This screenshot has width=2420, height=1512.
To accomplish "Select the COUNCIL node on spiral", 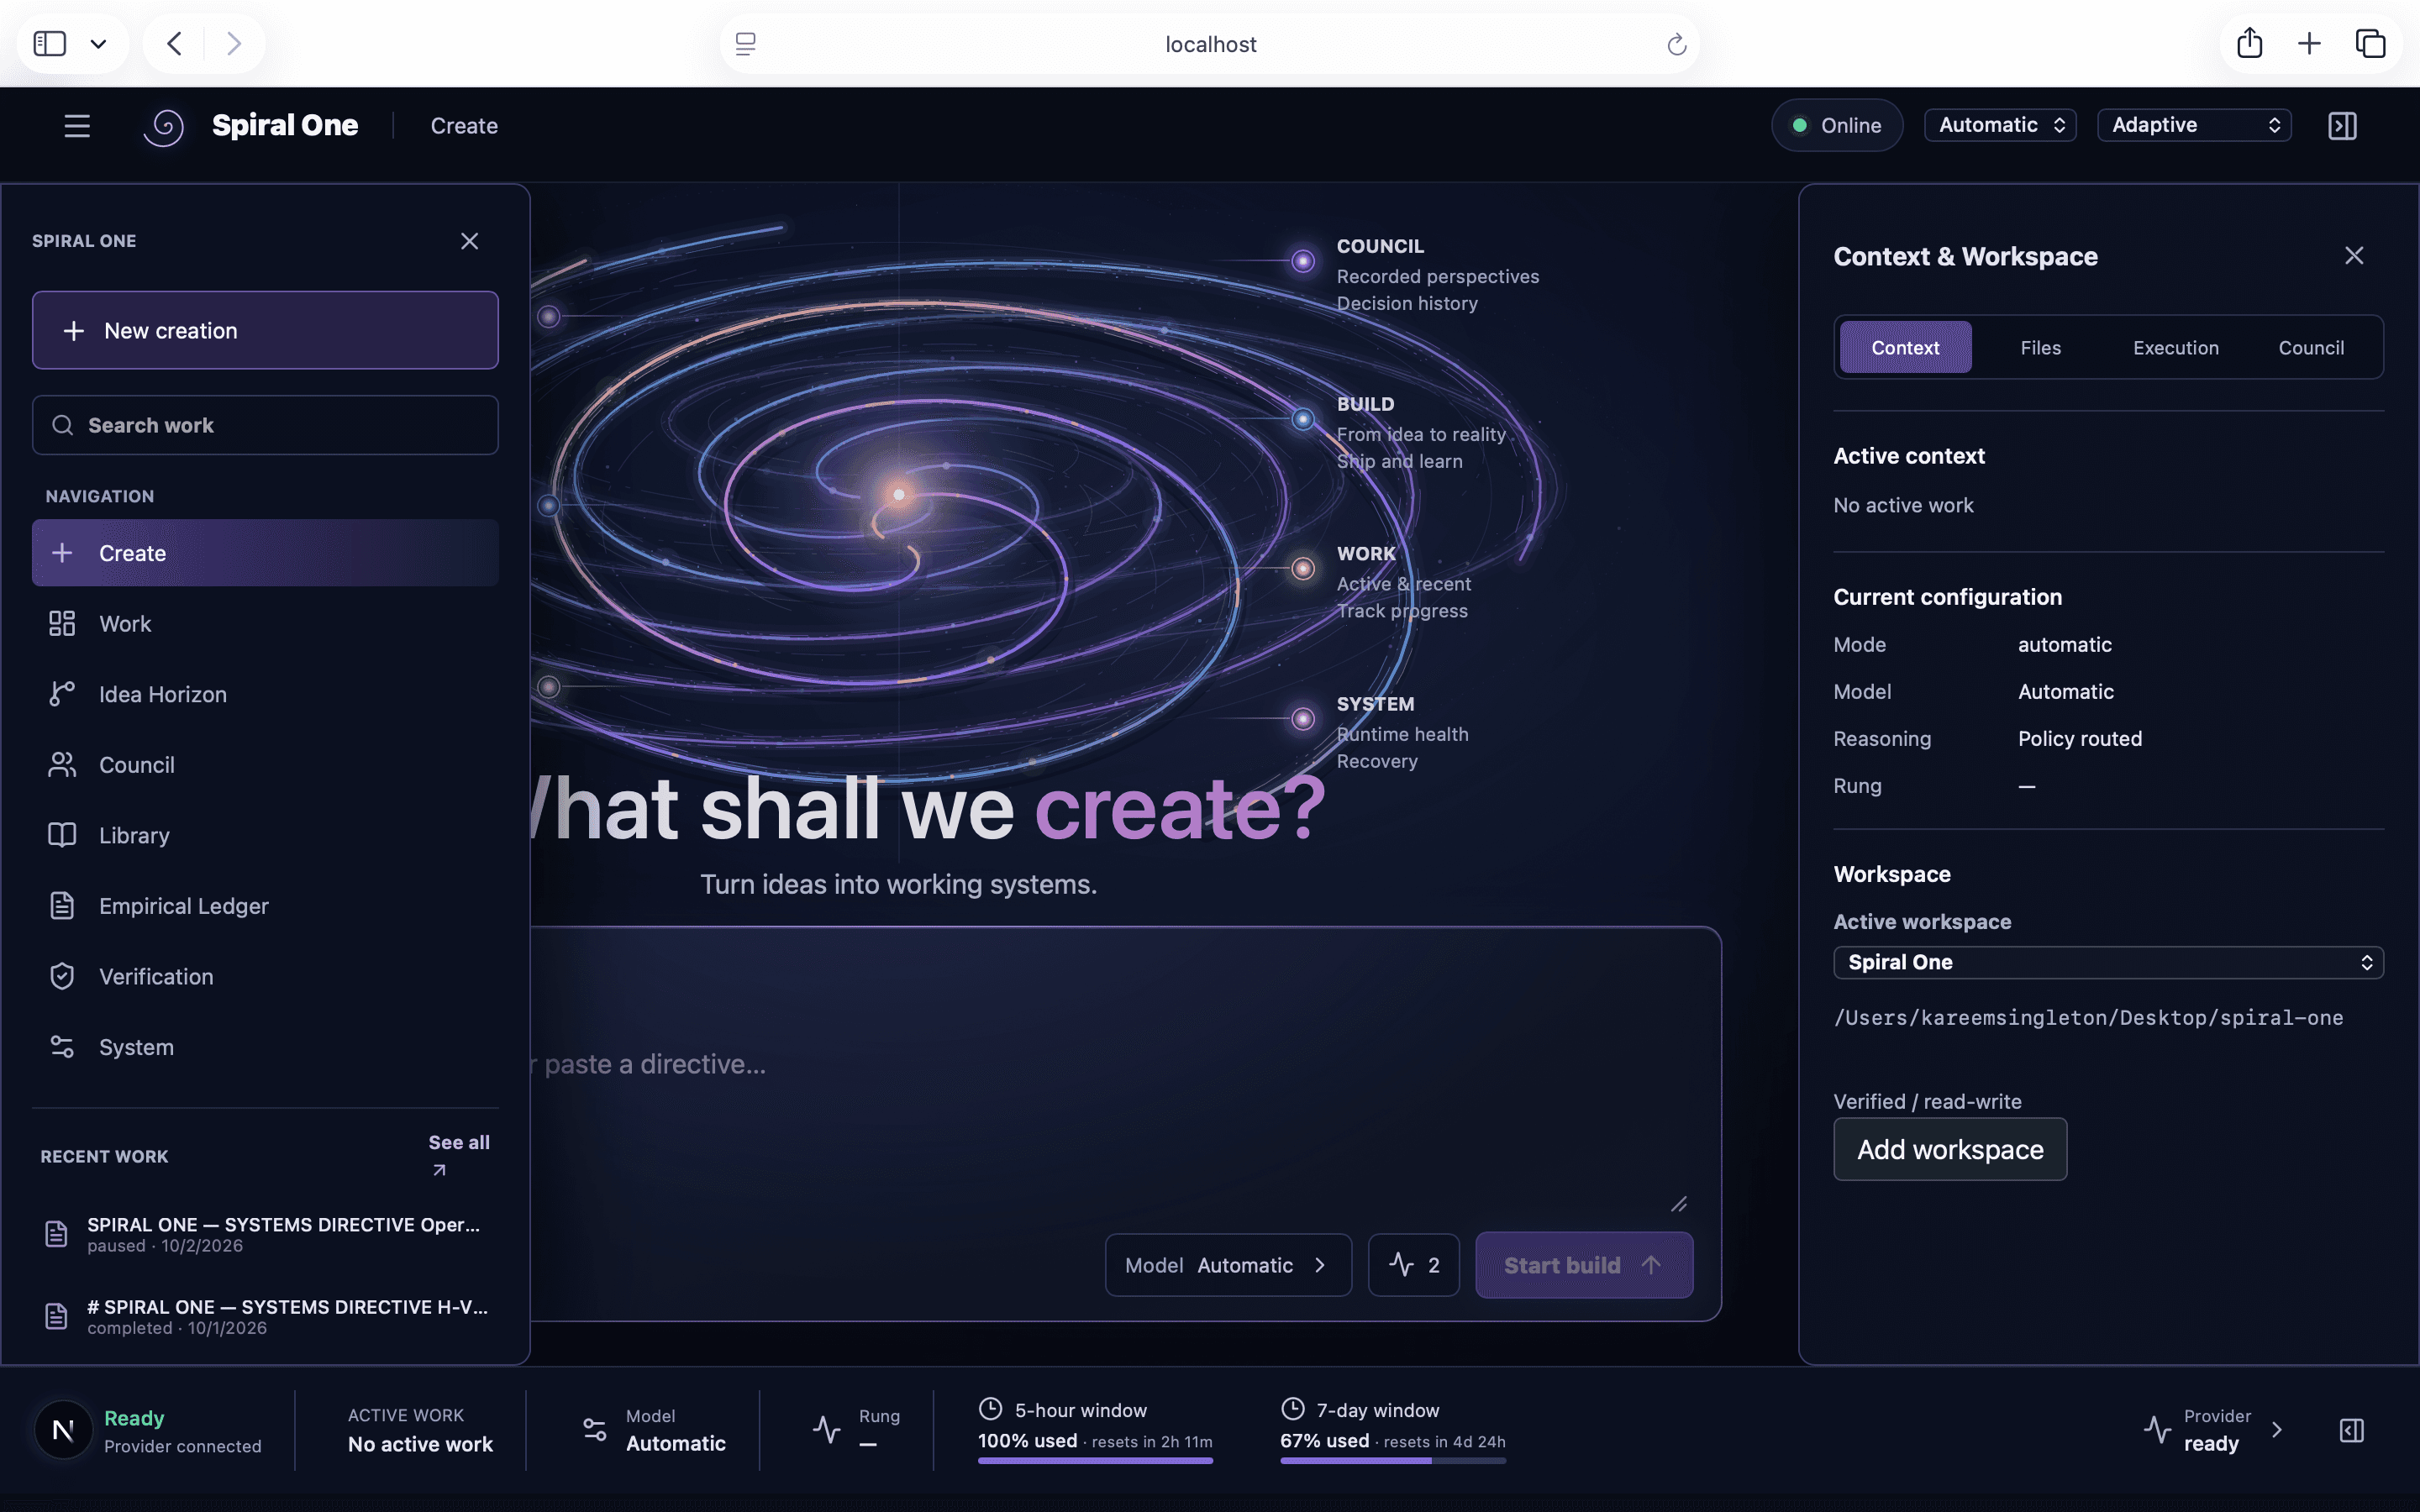I will click(x=1302, y=261).
